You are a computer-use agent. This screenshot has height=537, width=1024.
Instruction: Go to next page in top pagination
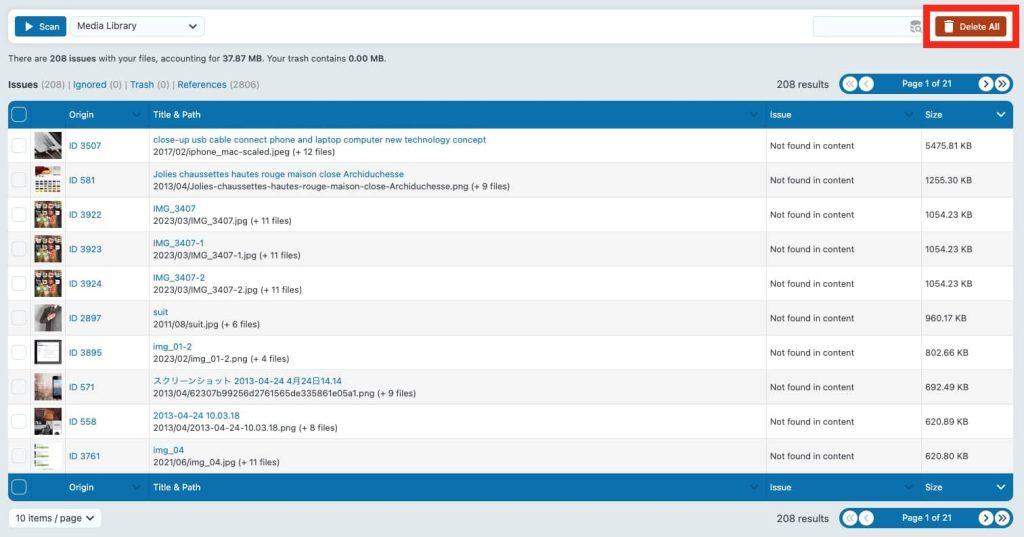pos(985,84)
